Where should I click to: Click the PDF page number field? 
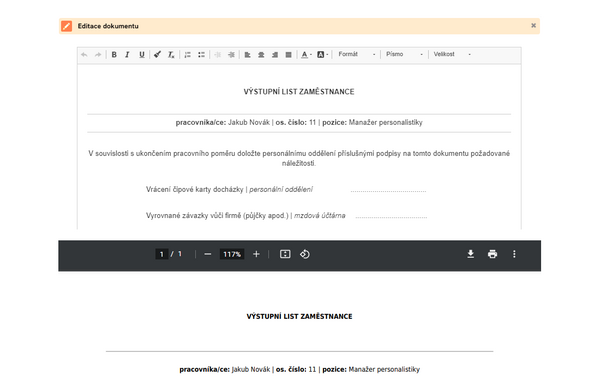(161, 254)
